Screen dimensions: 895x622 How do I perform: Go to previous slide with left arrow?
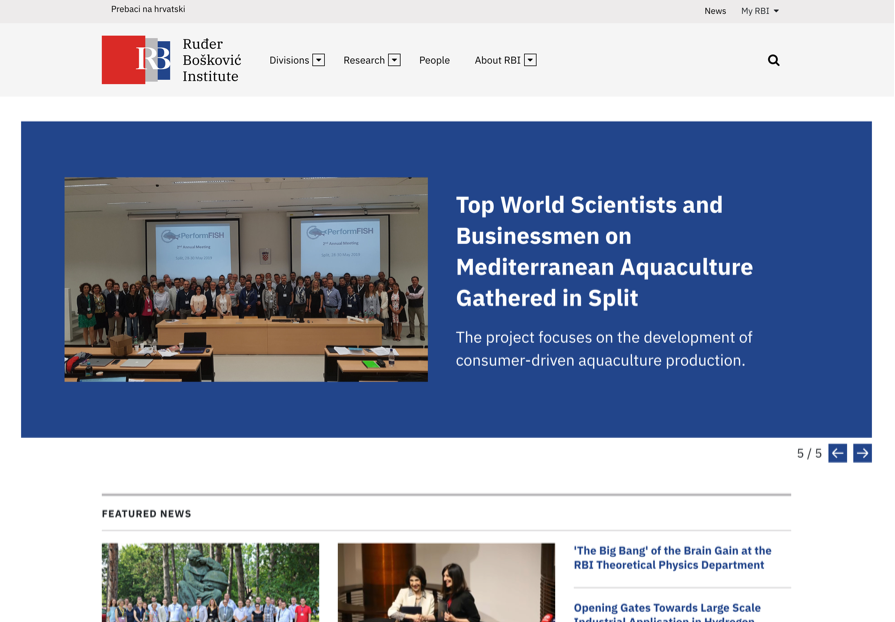pos(837,453)
